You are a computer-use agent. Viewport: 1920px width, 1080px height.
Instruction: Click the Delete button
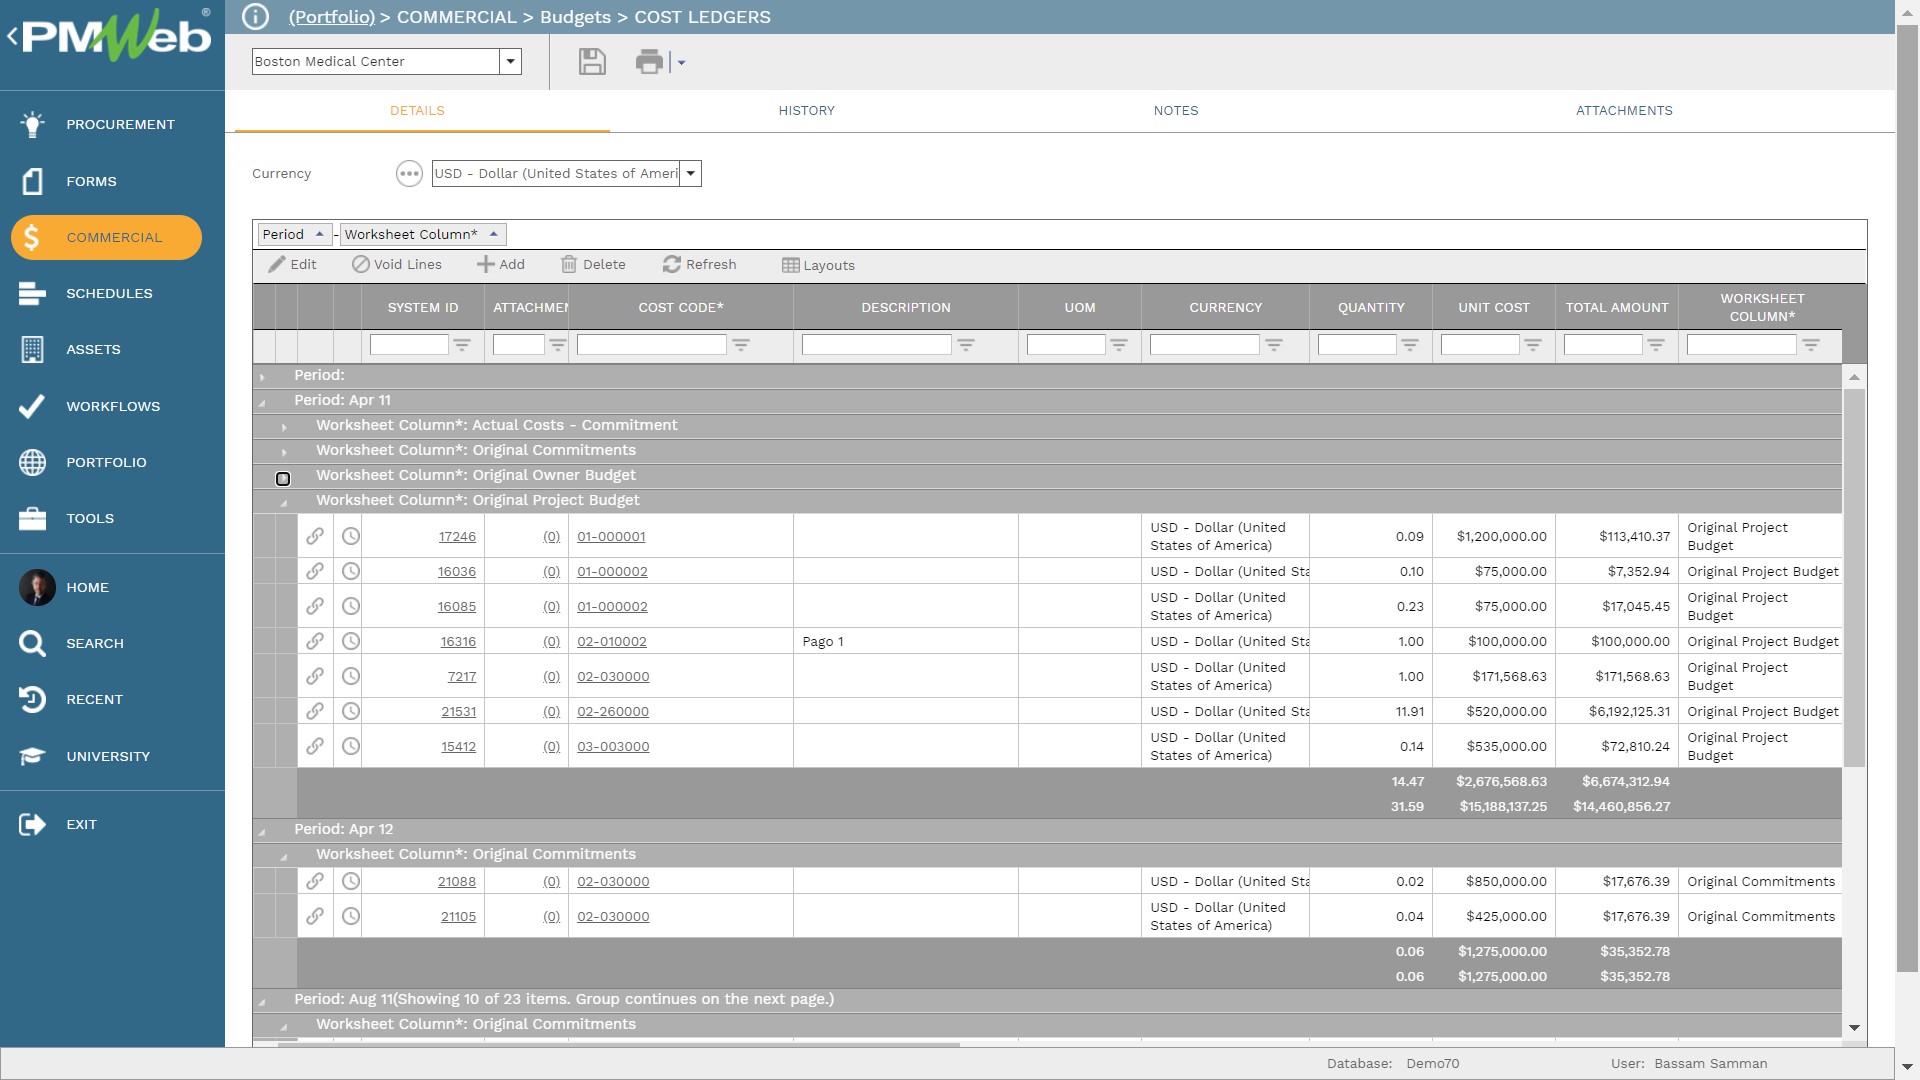click(594, 265)
